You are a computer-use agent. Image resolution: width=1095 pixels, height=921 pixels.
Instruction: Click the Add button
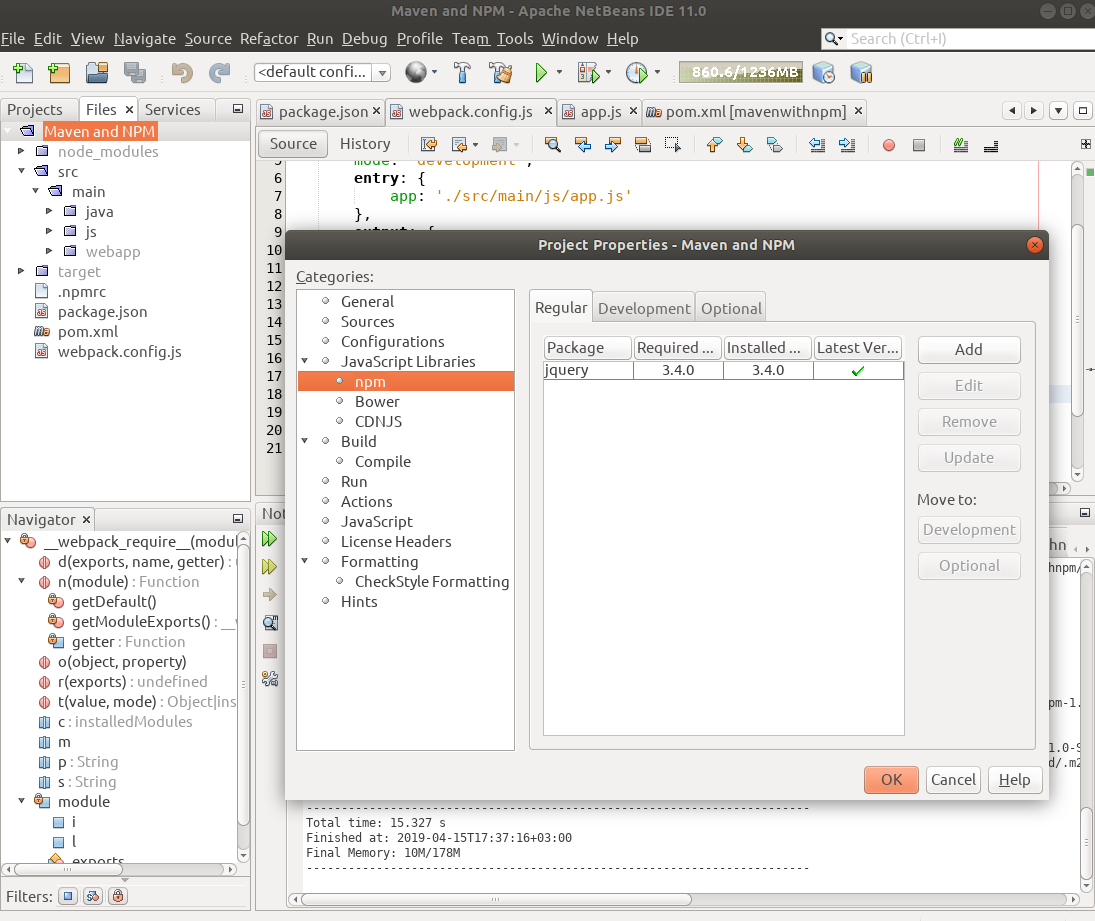pos(969,349)
